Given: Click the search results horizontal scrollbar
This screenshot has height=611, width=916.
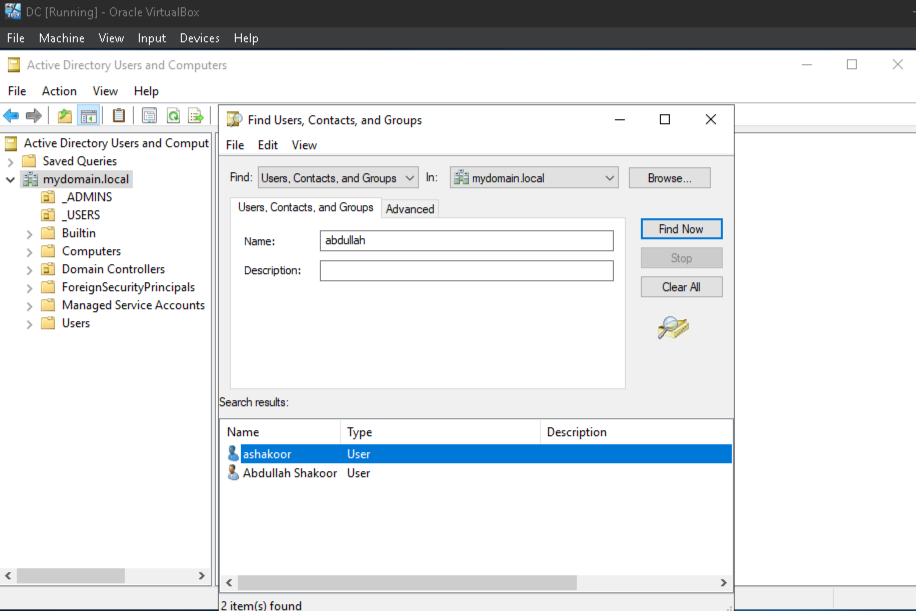Looking at the screenshot, I should (x=407, y=582).
